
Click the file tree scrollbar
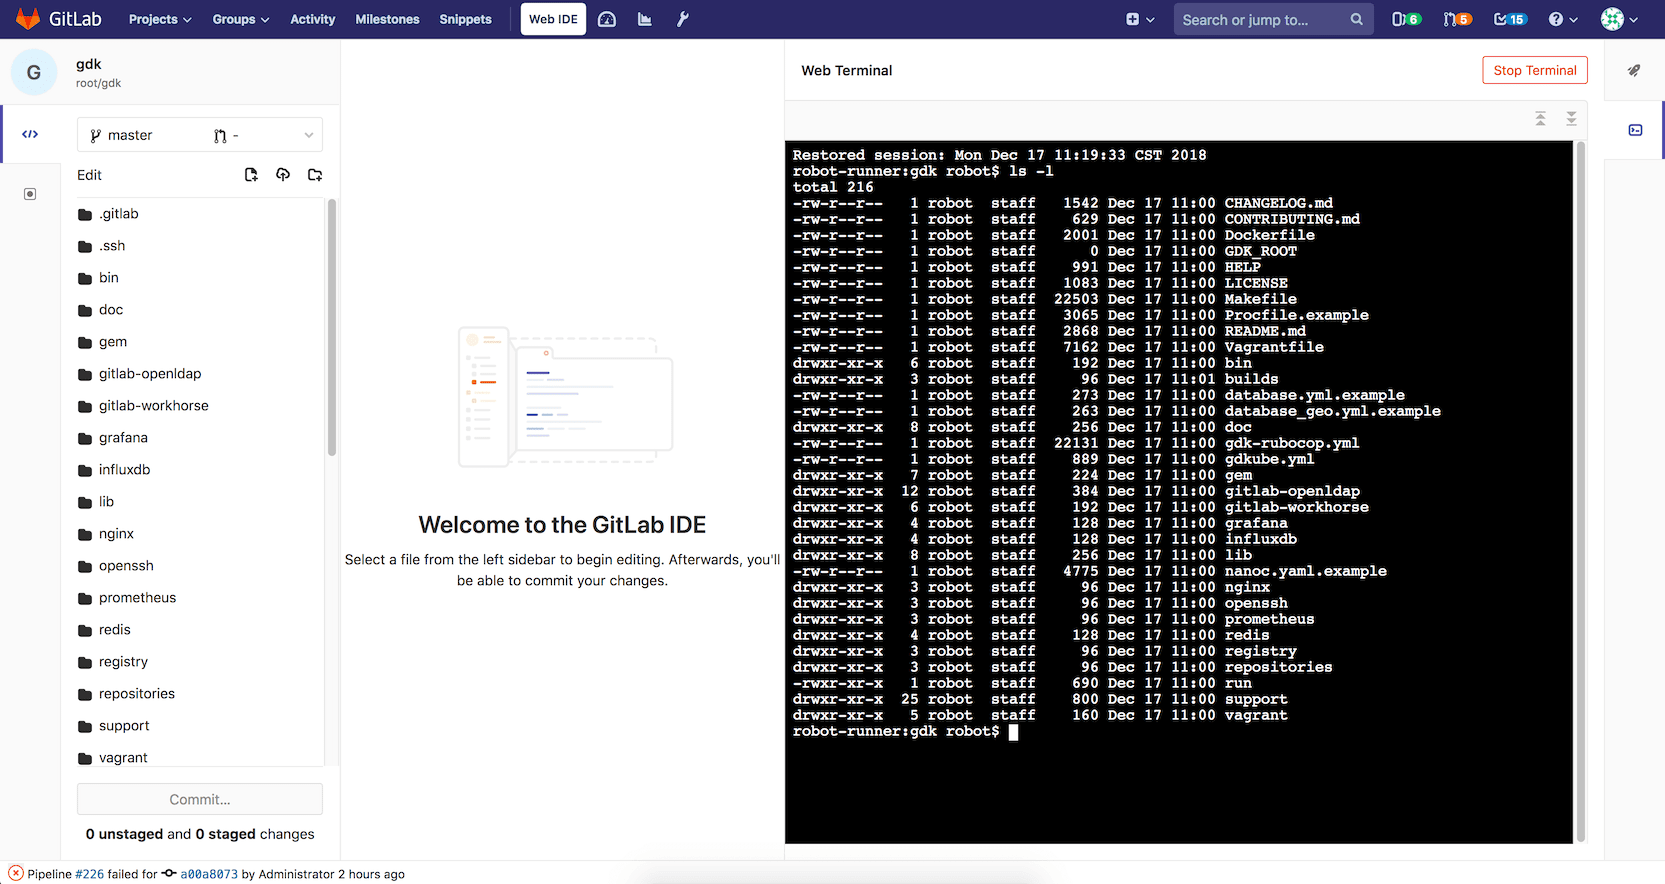point(332,328)
